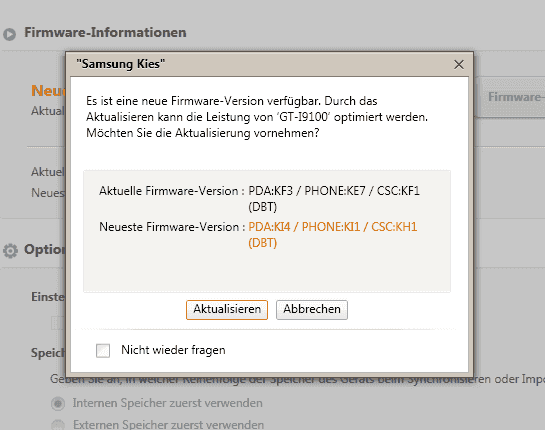Expand the Option section heading
Viewport: 545px width, 430px height.
pyautogui.click(x=44, y=249)
